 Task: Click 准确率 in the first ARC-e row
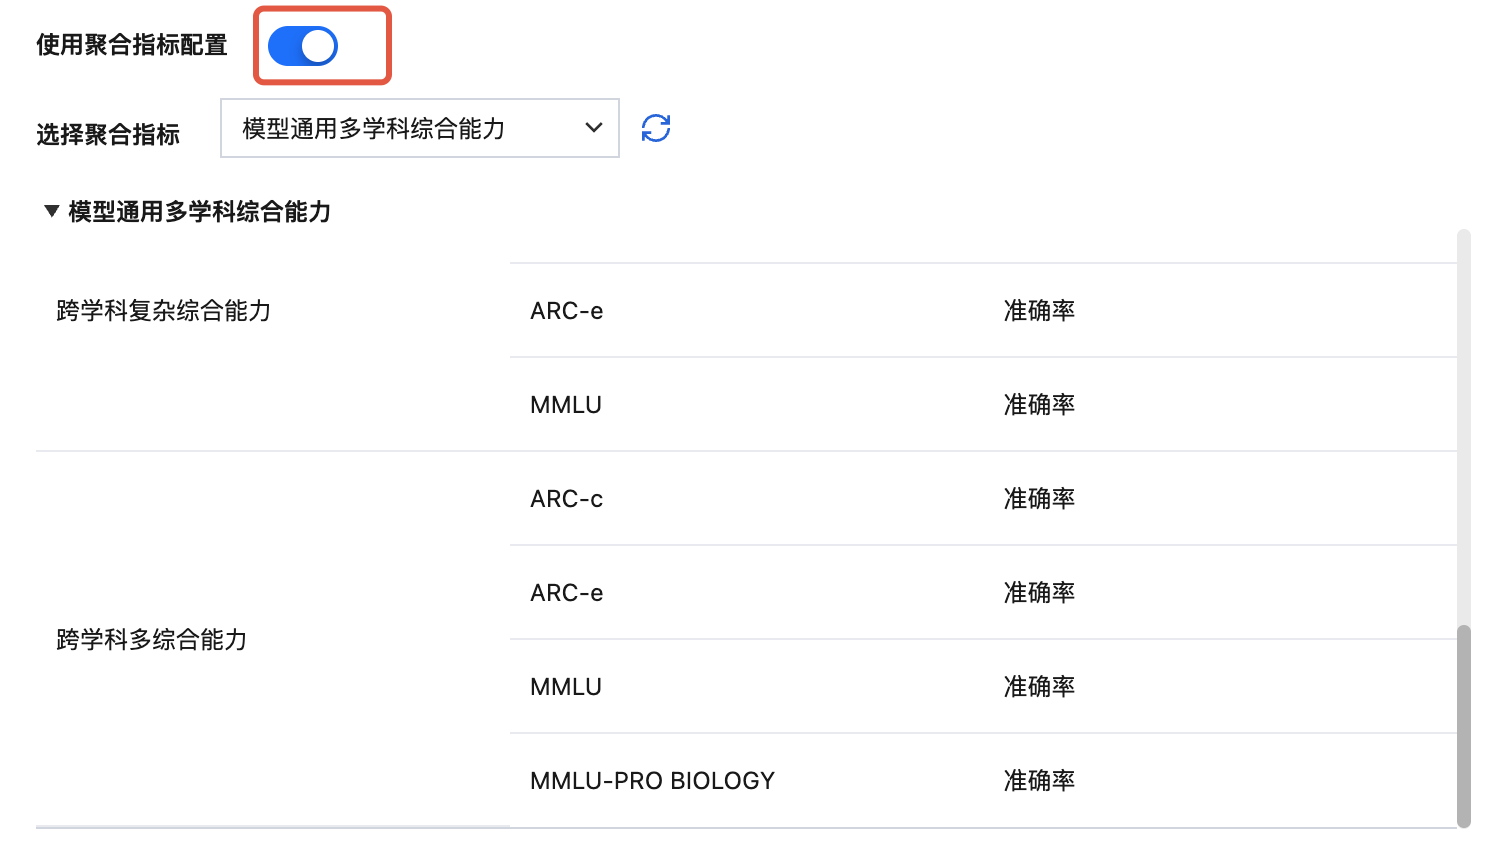point(1039,311)
